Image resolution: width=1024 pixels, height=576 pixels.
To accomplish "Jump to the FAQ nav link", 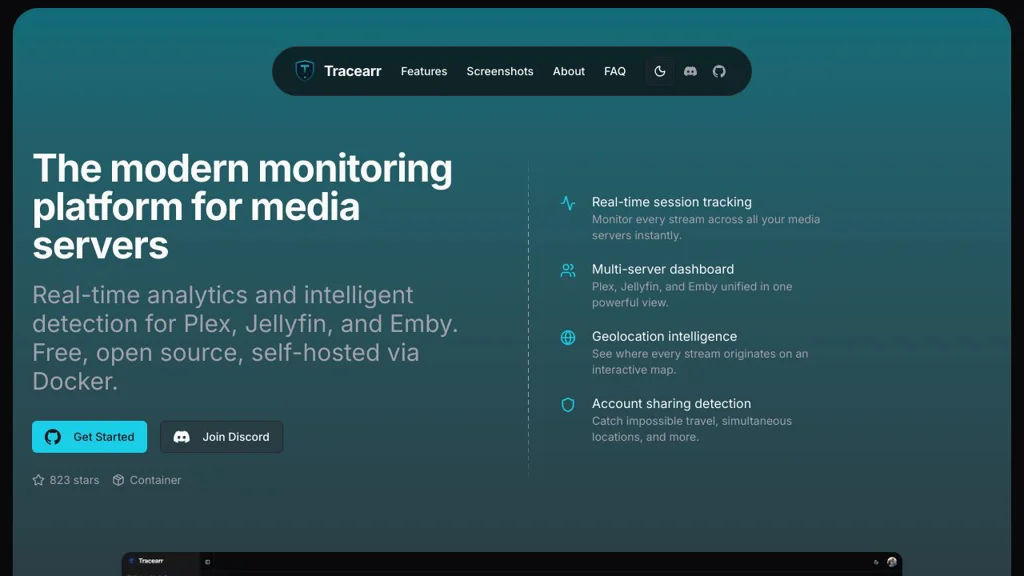I will 615,71.
